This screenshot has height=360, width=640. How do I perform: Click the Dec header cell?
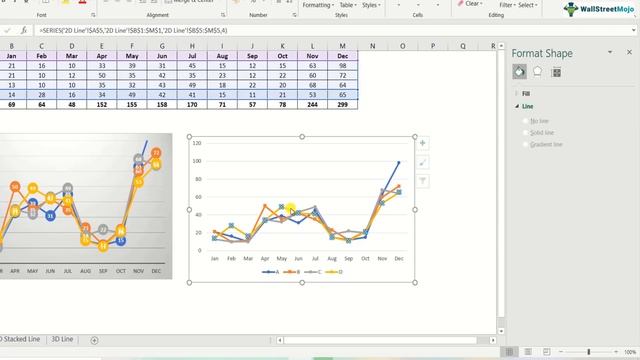pos(342,56)
